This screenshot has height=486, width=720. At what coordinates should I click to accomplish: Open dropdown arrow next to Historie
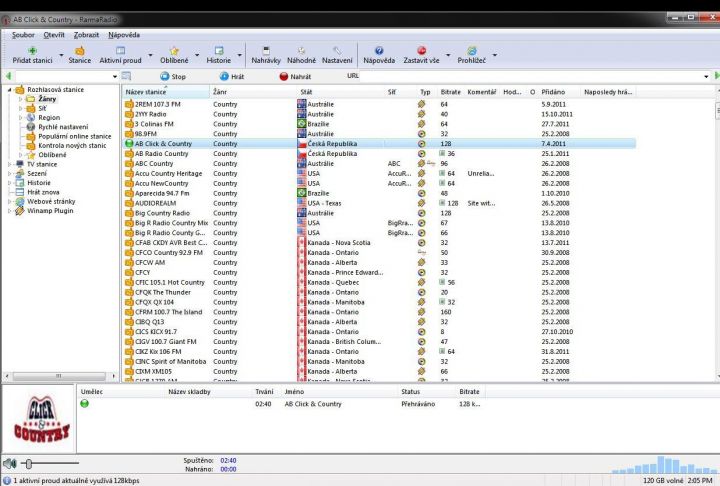[239, 55]
